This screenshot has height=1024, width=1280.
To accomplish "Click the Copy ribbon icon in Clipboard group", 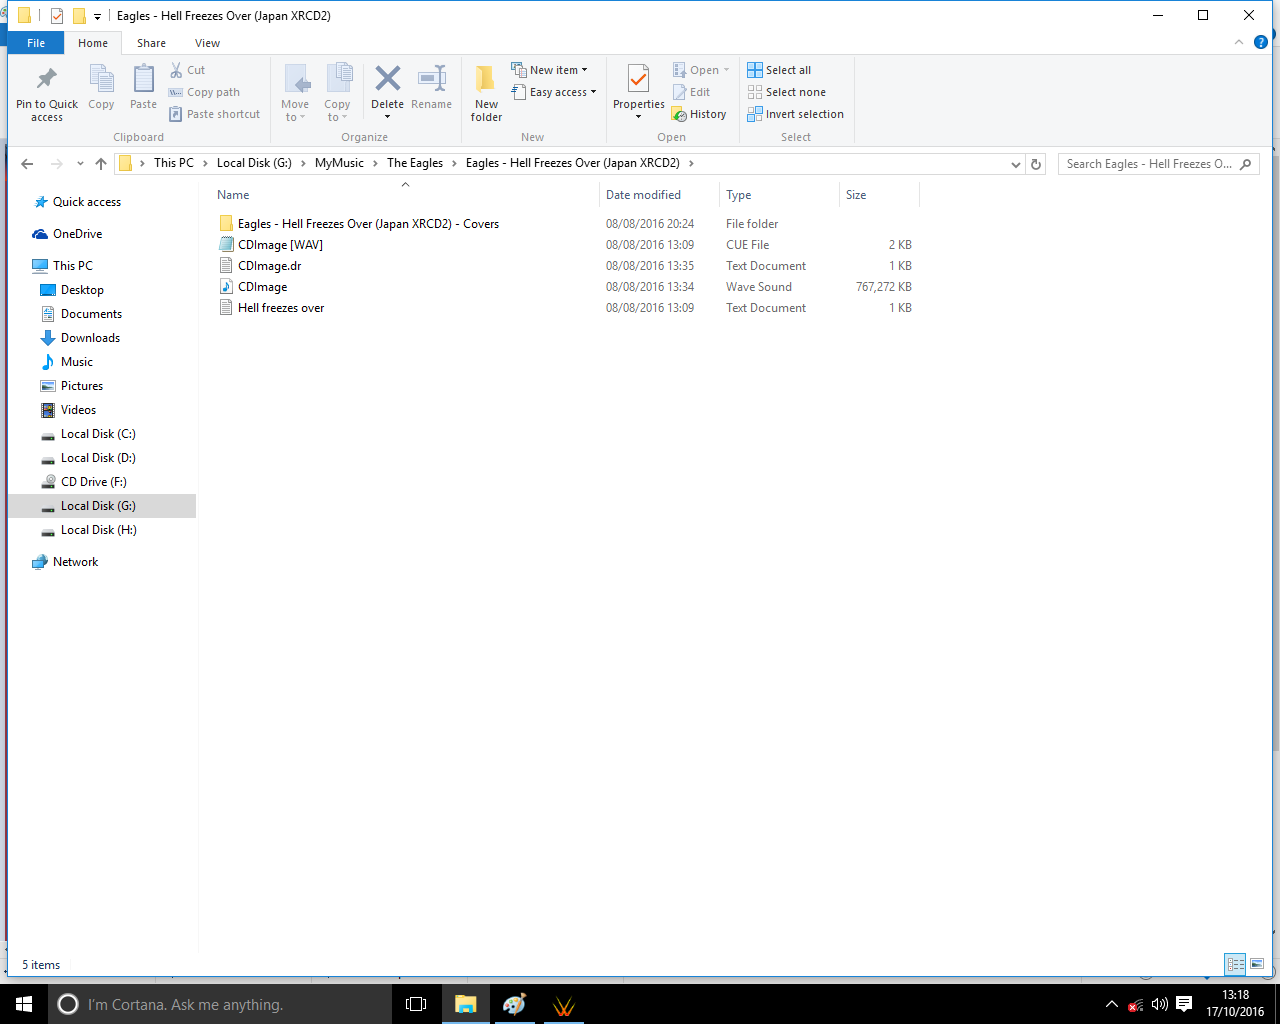I will (101, 79).
